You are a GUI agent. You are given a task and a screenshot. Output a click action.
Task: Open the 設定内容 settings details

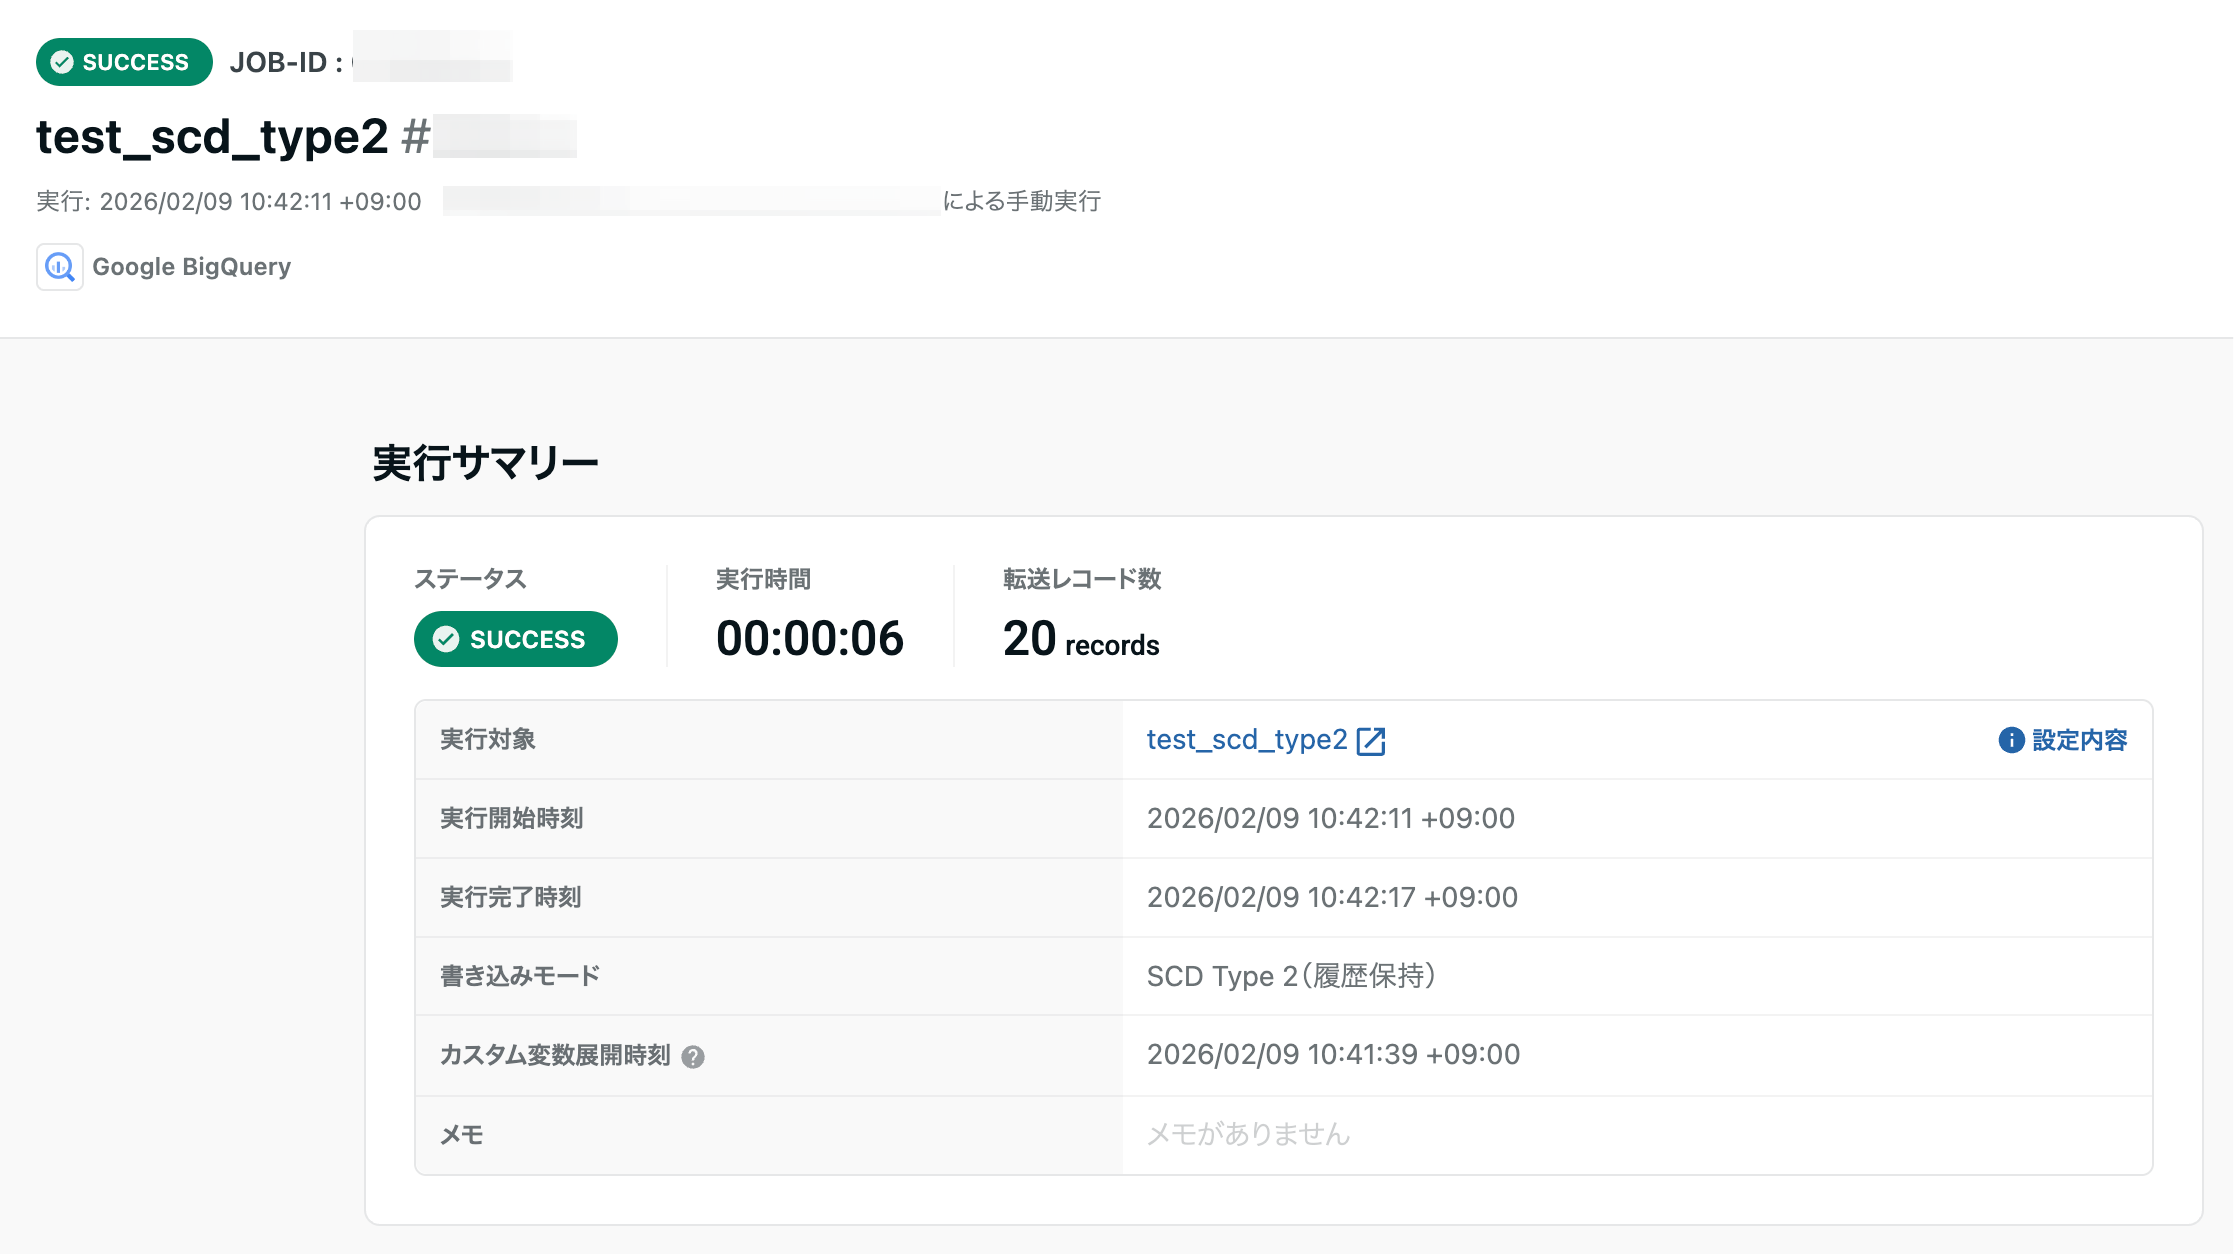[2076, 740]
